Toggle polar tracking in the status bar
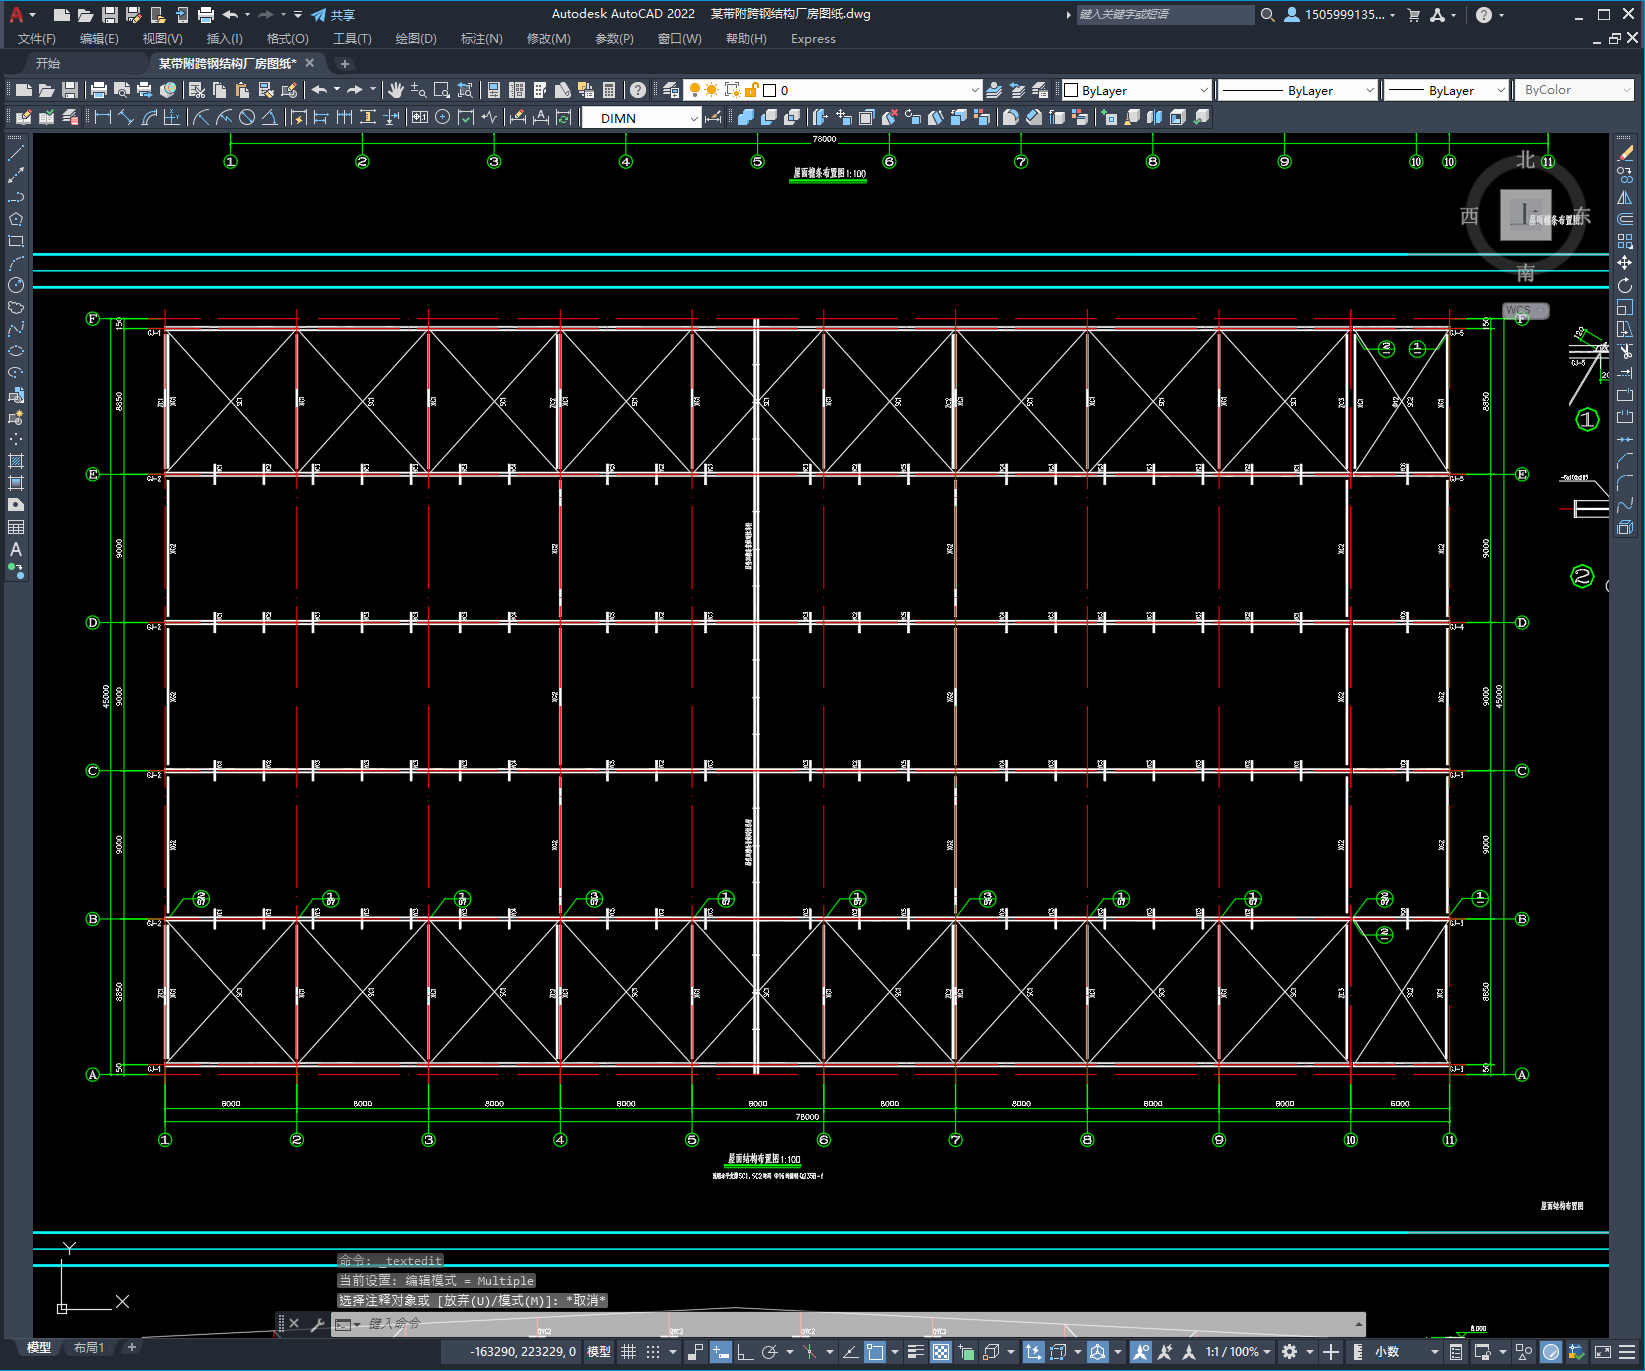The image size is (1645, 1371). (x=769, y=1352)
